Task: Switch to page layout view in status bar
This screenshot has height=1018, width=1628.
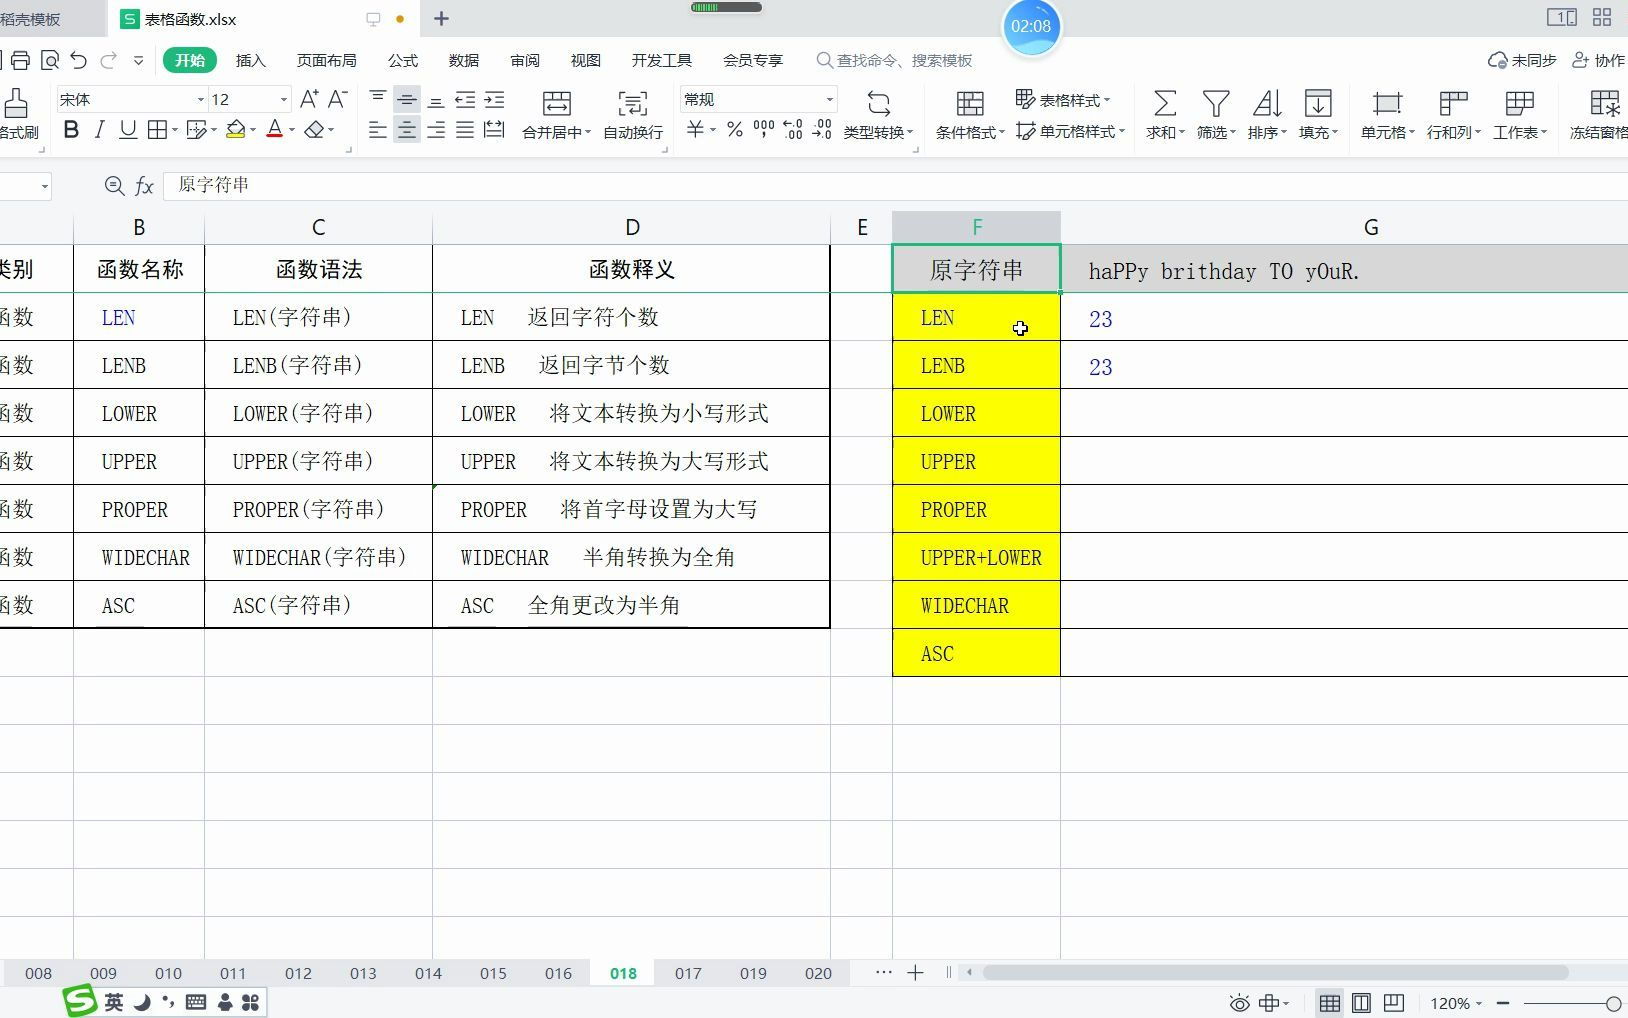Action: click(1361, 1003)
